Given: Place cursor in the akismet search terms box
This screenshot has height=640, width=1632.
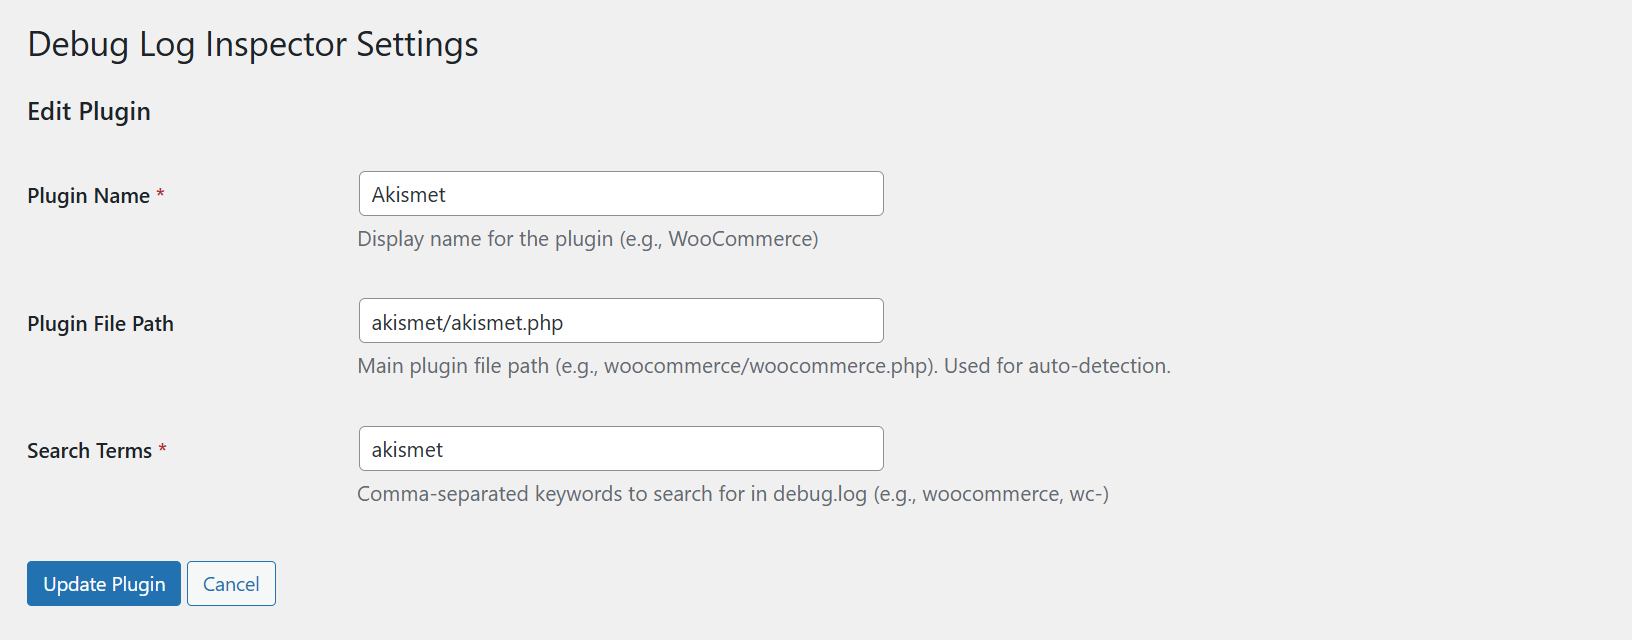Looking at the screenshot, I should [405, 448].
